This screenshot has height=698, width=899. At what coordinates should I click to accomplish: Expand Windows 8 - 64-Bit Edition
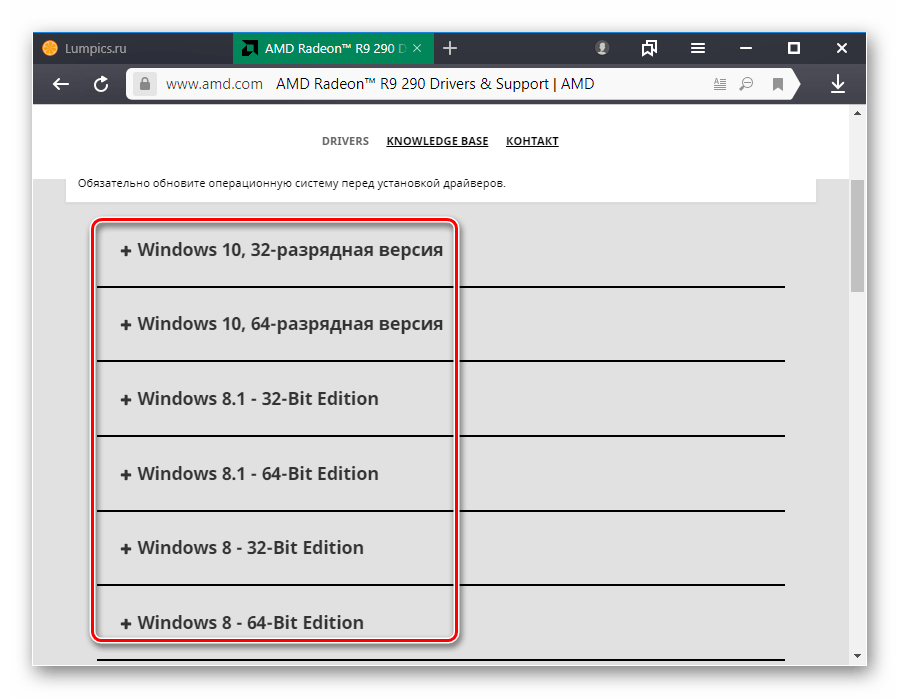(242, 623)
